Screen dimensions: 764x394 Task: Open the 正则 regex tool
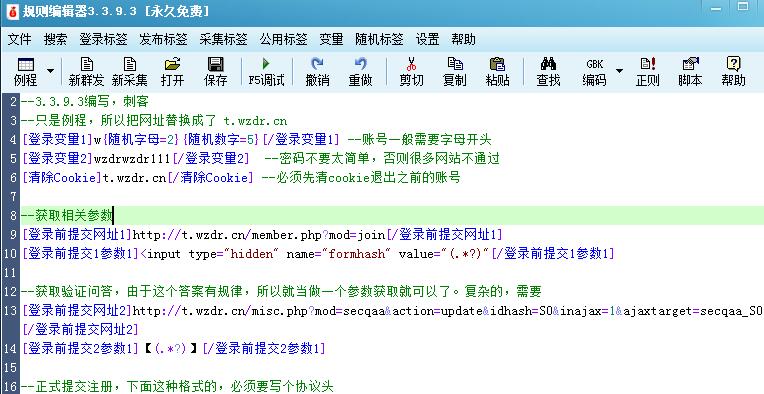point(648,72)
